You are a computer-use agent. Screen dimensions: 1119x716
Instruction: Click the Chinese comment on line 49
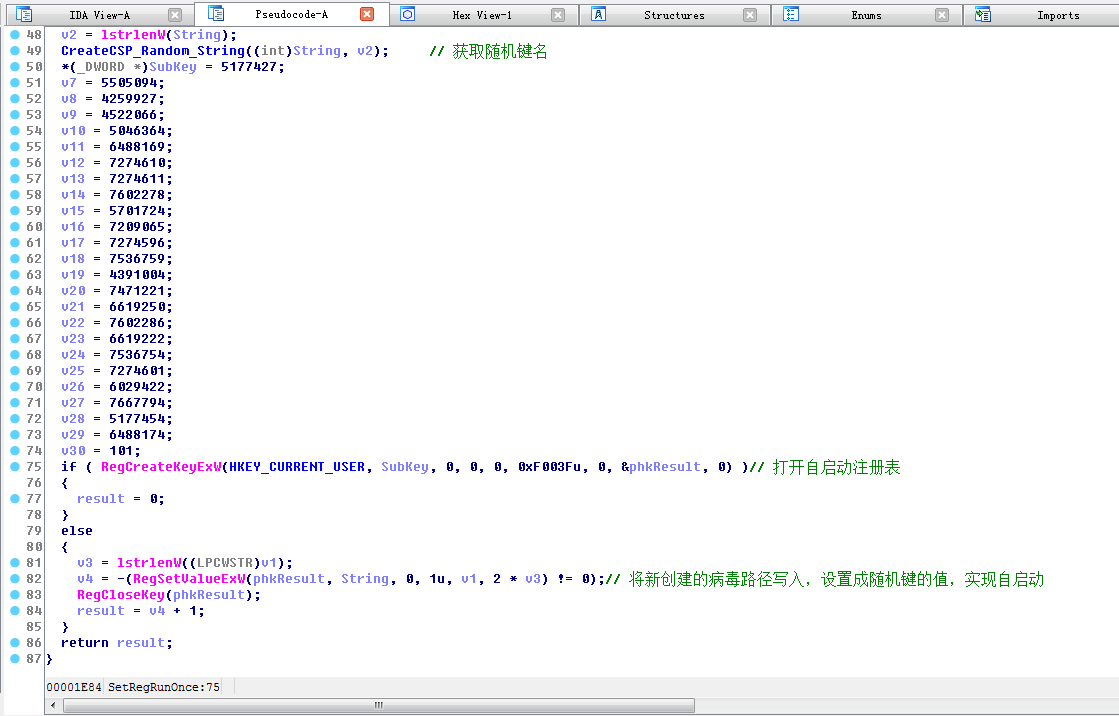(488, 51)
